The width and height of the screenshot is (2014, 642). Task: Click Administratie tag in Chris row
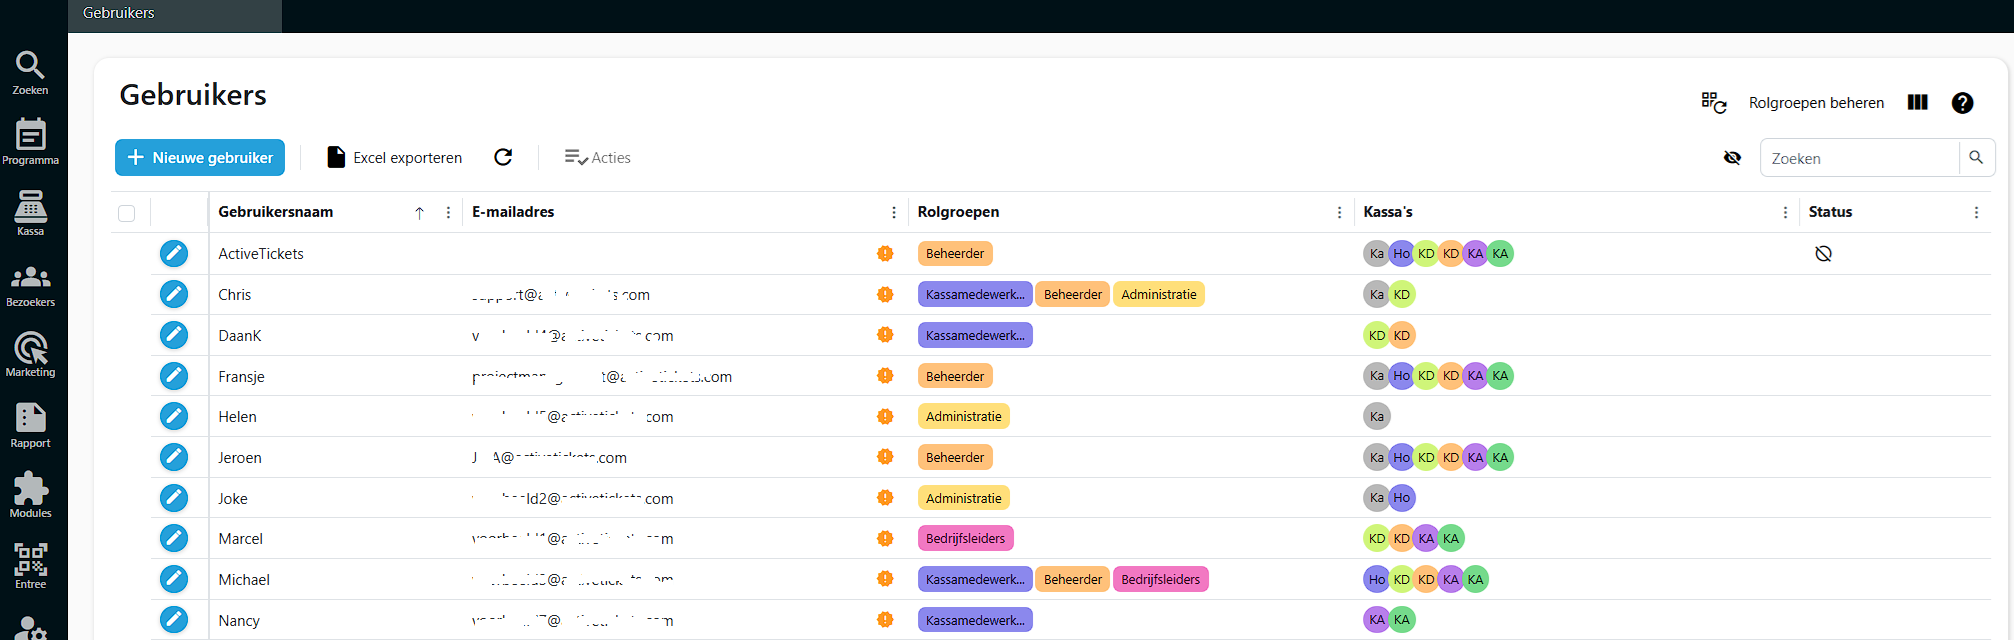point(1159,294)
